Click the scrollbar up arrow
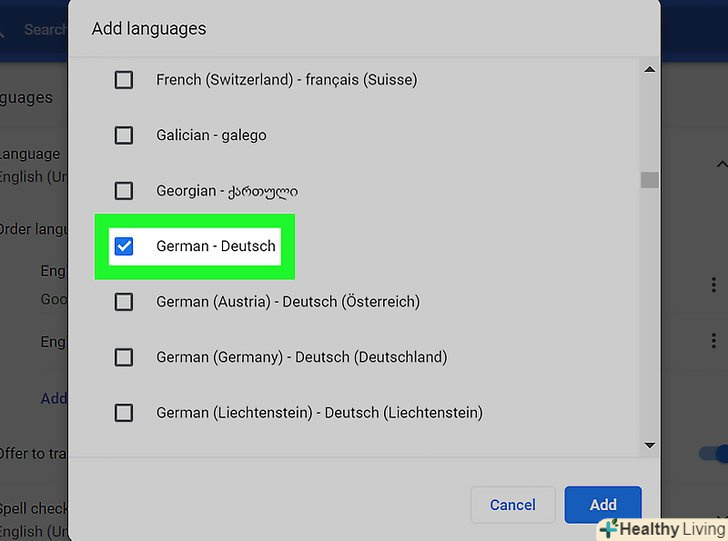 [649, 70]
